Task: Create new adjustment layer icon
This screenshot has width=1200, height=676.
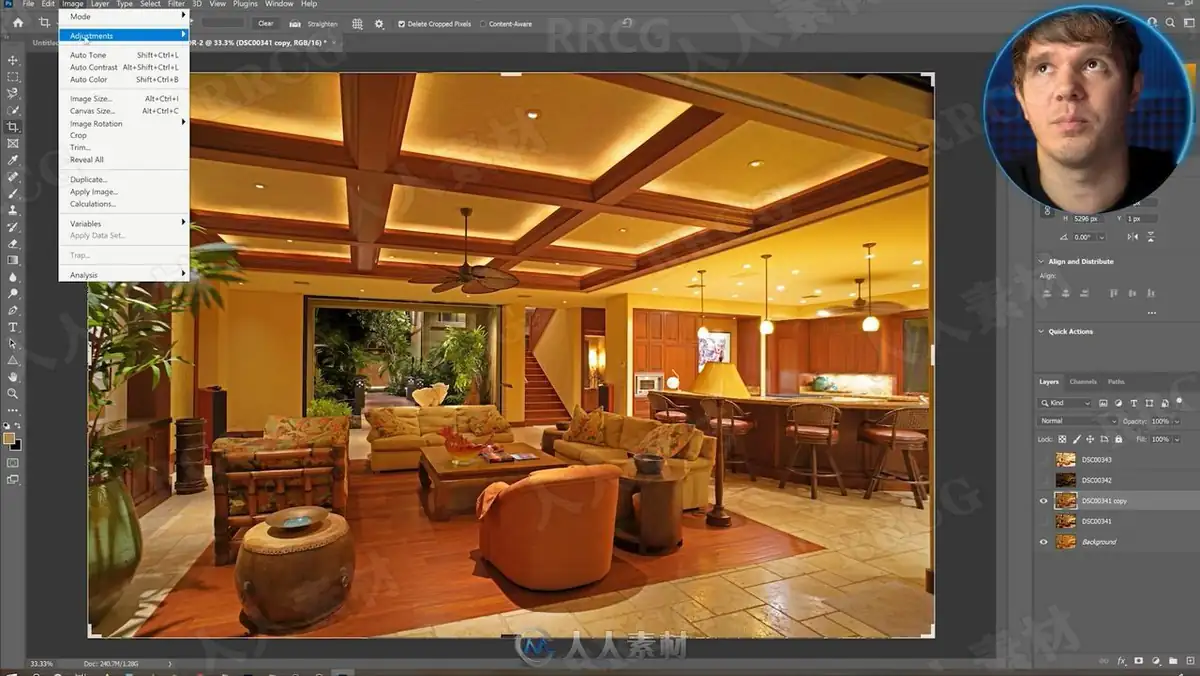Action: coord(1156,661)
